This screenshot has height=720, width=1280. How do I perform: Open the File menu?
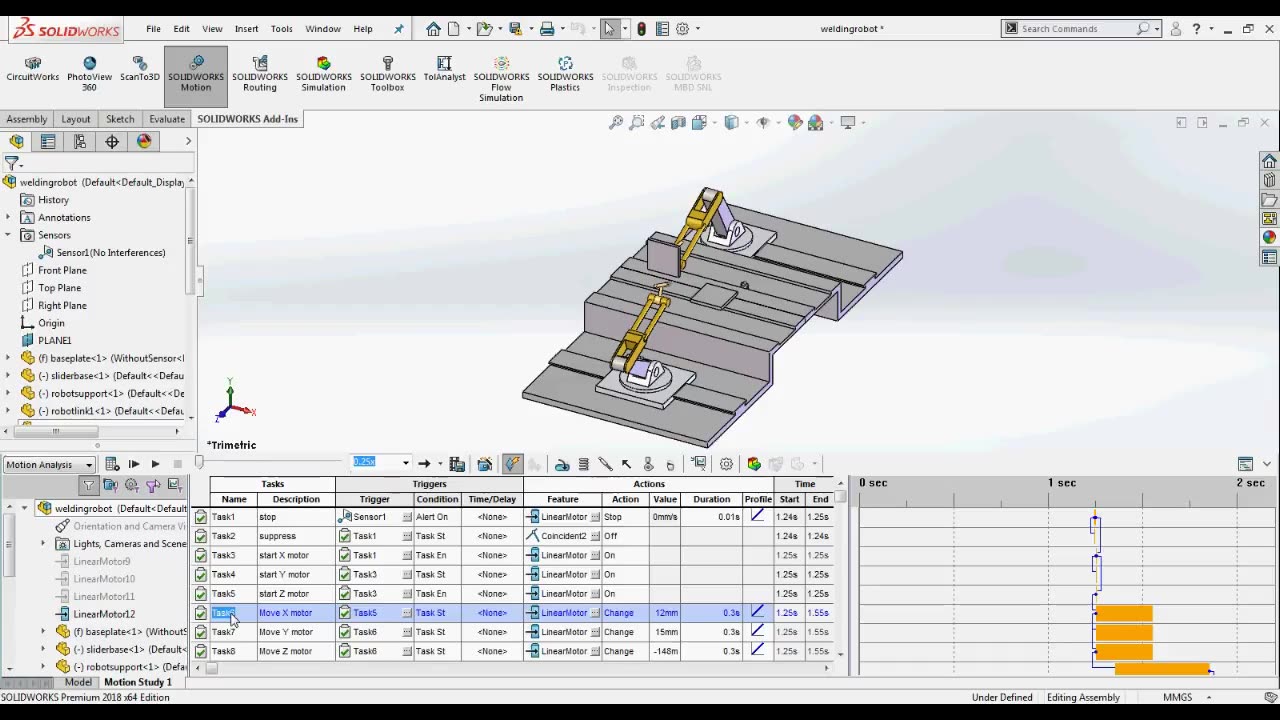coord(153,29)
